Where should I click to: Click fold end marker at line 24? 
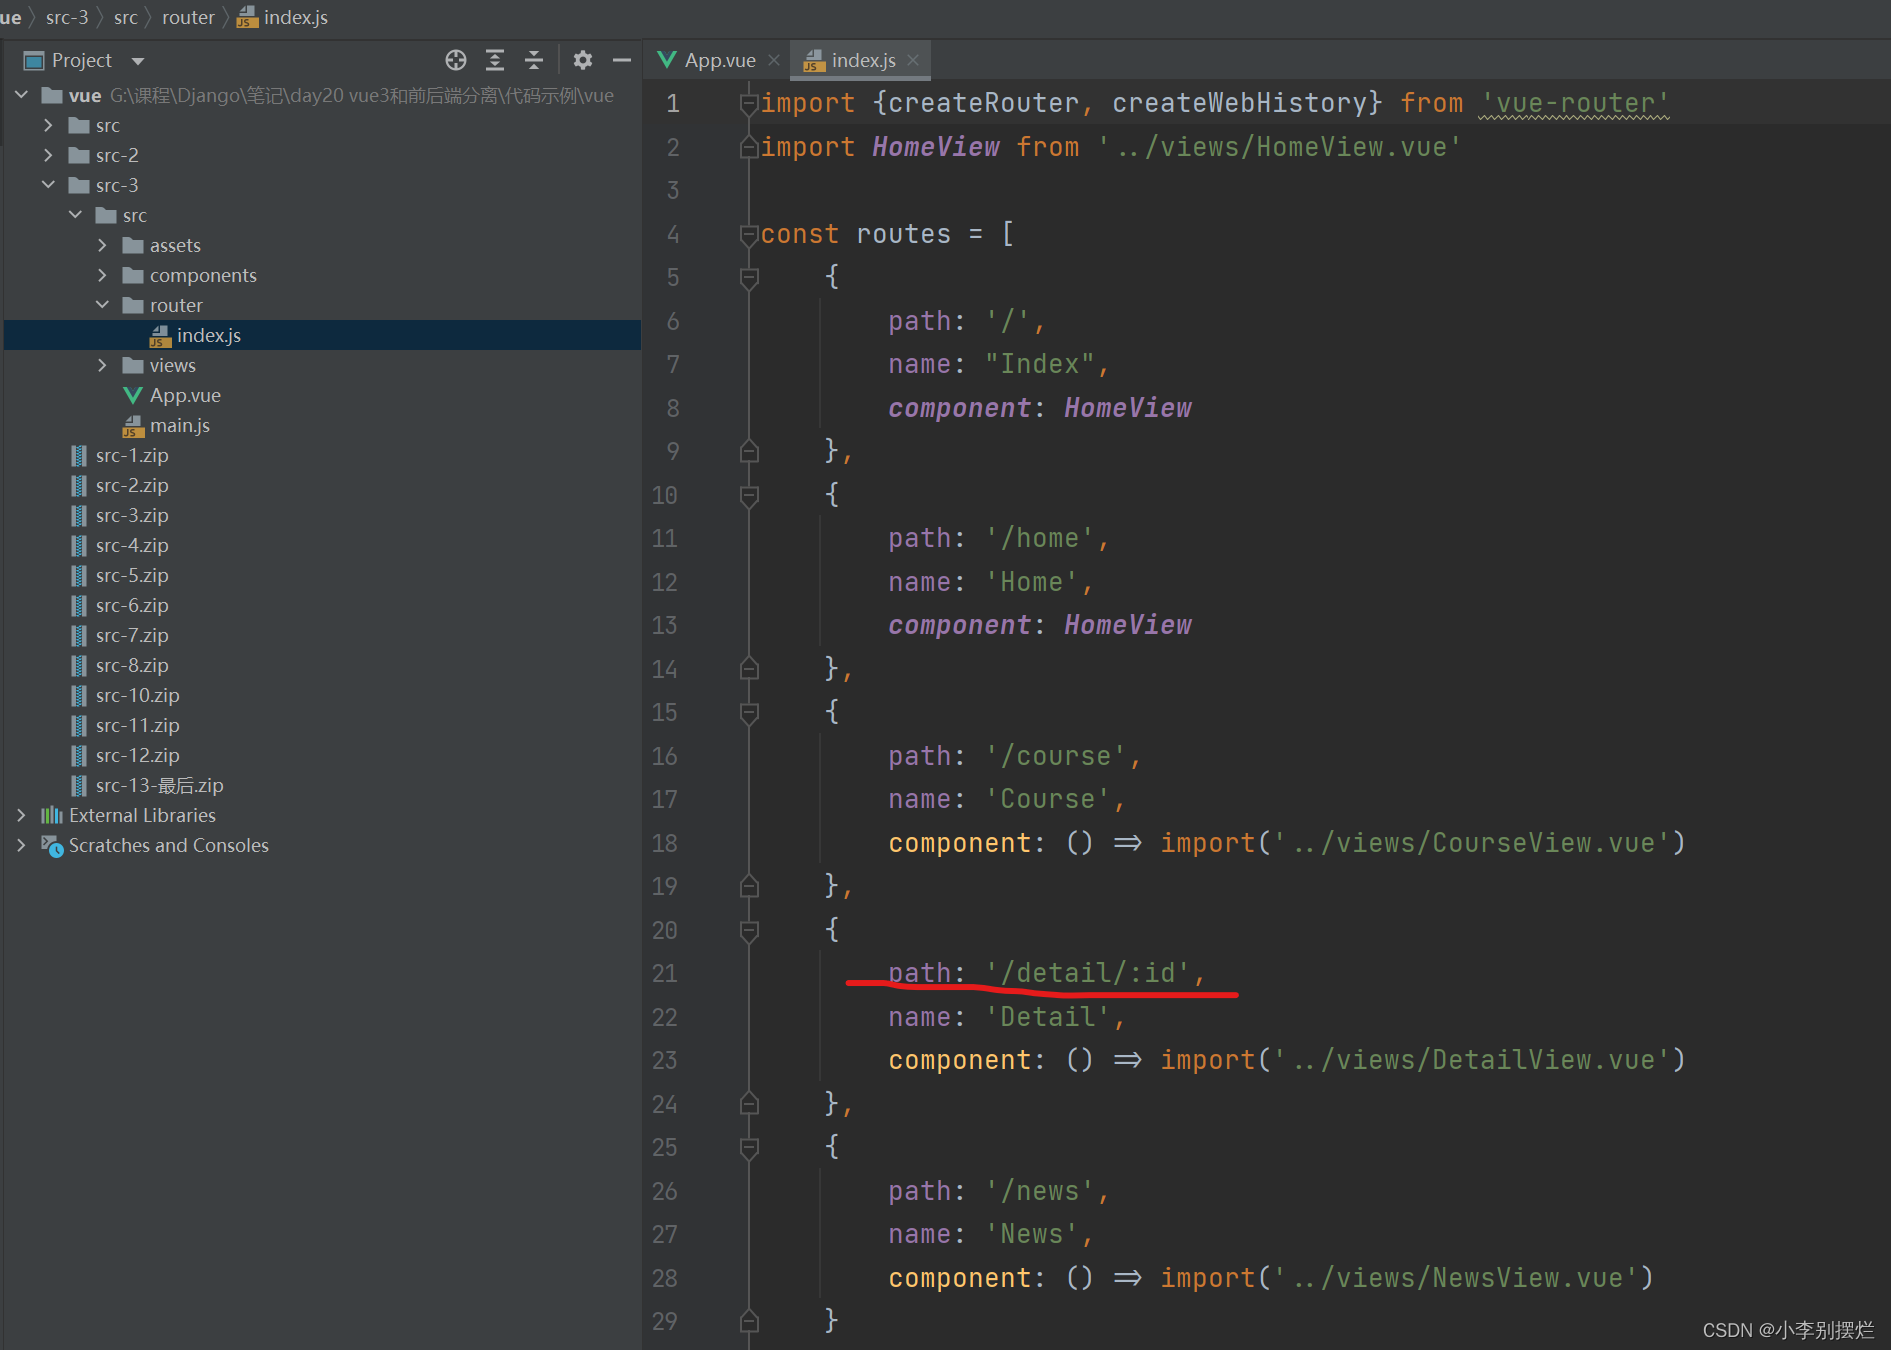click(749, 1104)
